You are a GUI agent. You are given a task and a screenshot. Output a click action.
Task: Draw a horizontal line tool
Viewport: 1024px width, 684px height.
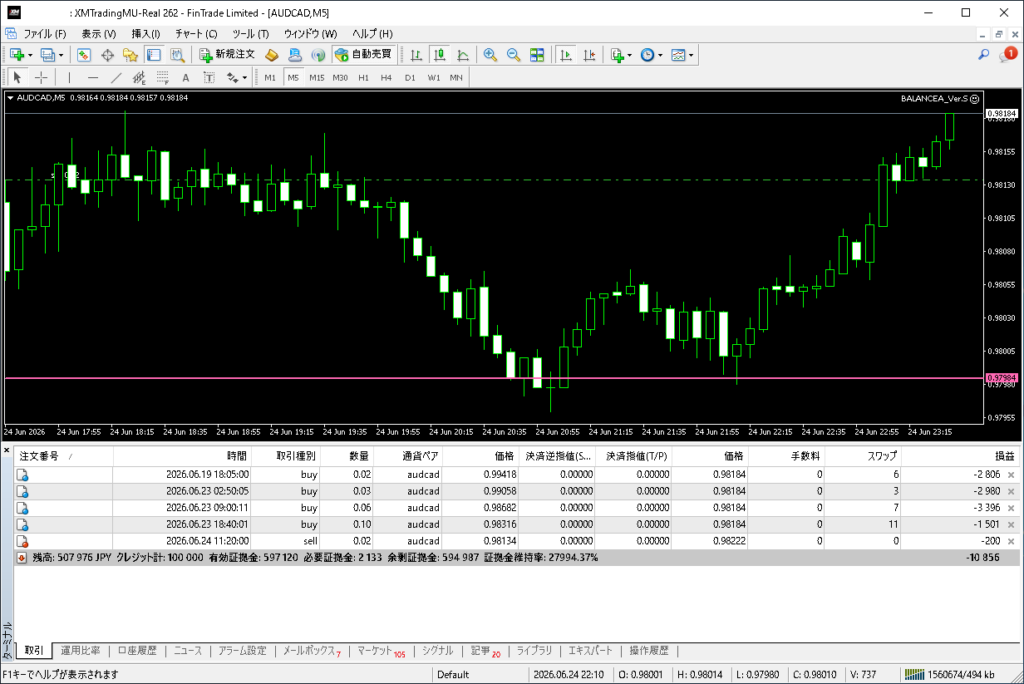(93, 78)
